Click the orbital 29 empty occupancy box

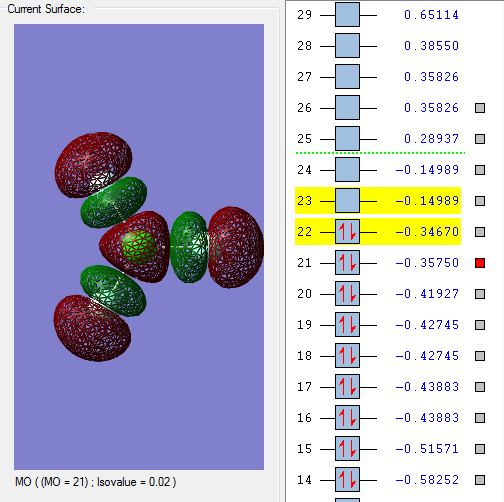point(347,15)
